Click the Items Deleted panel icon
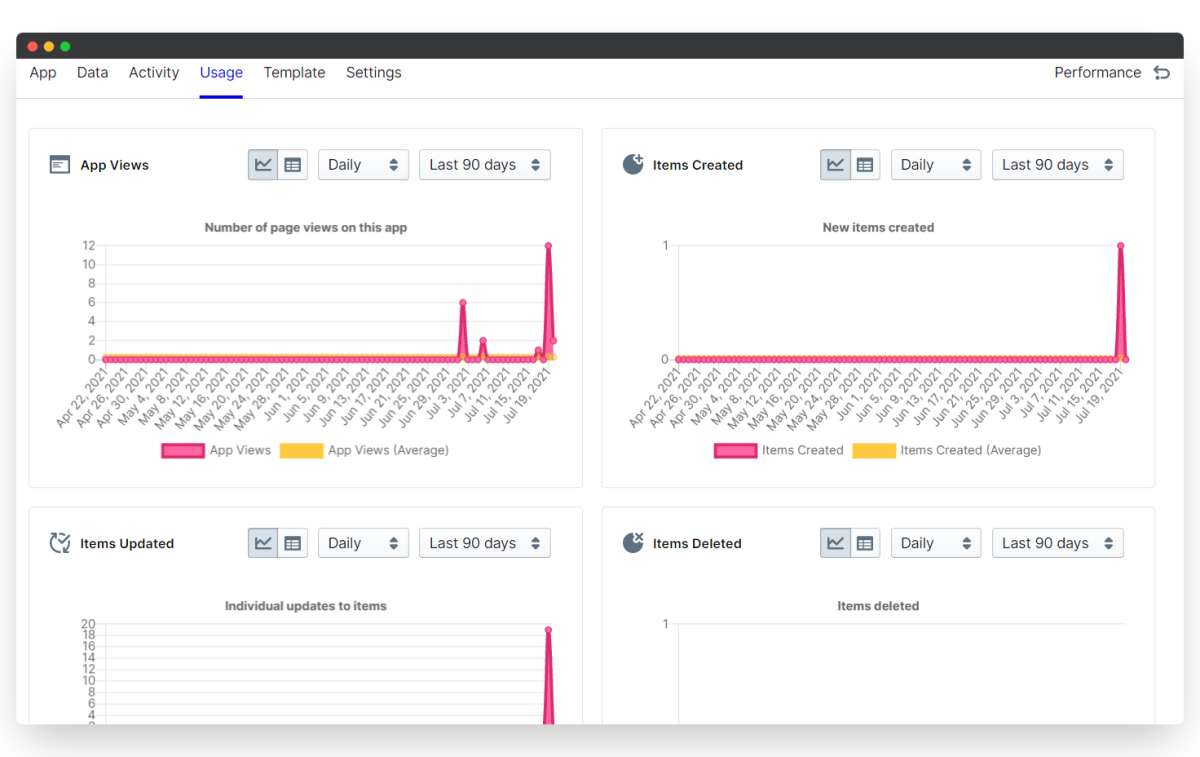 coord(633,543)
